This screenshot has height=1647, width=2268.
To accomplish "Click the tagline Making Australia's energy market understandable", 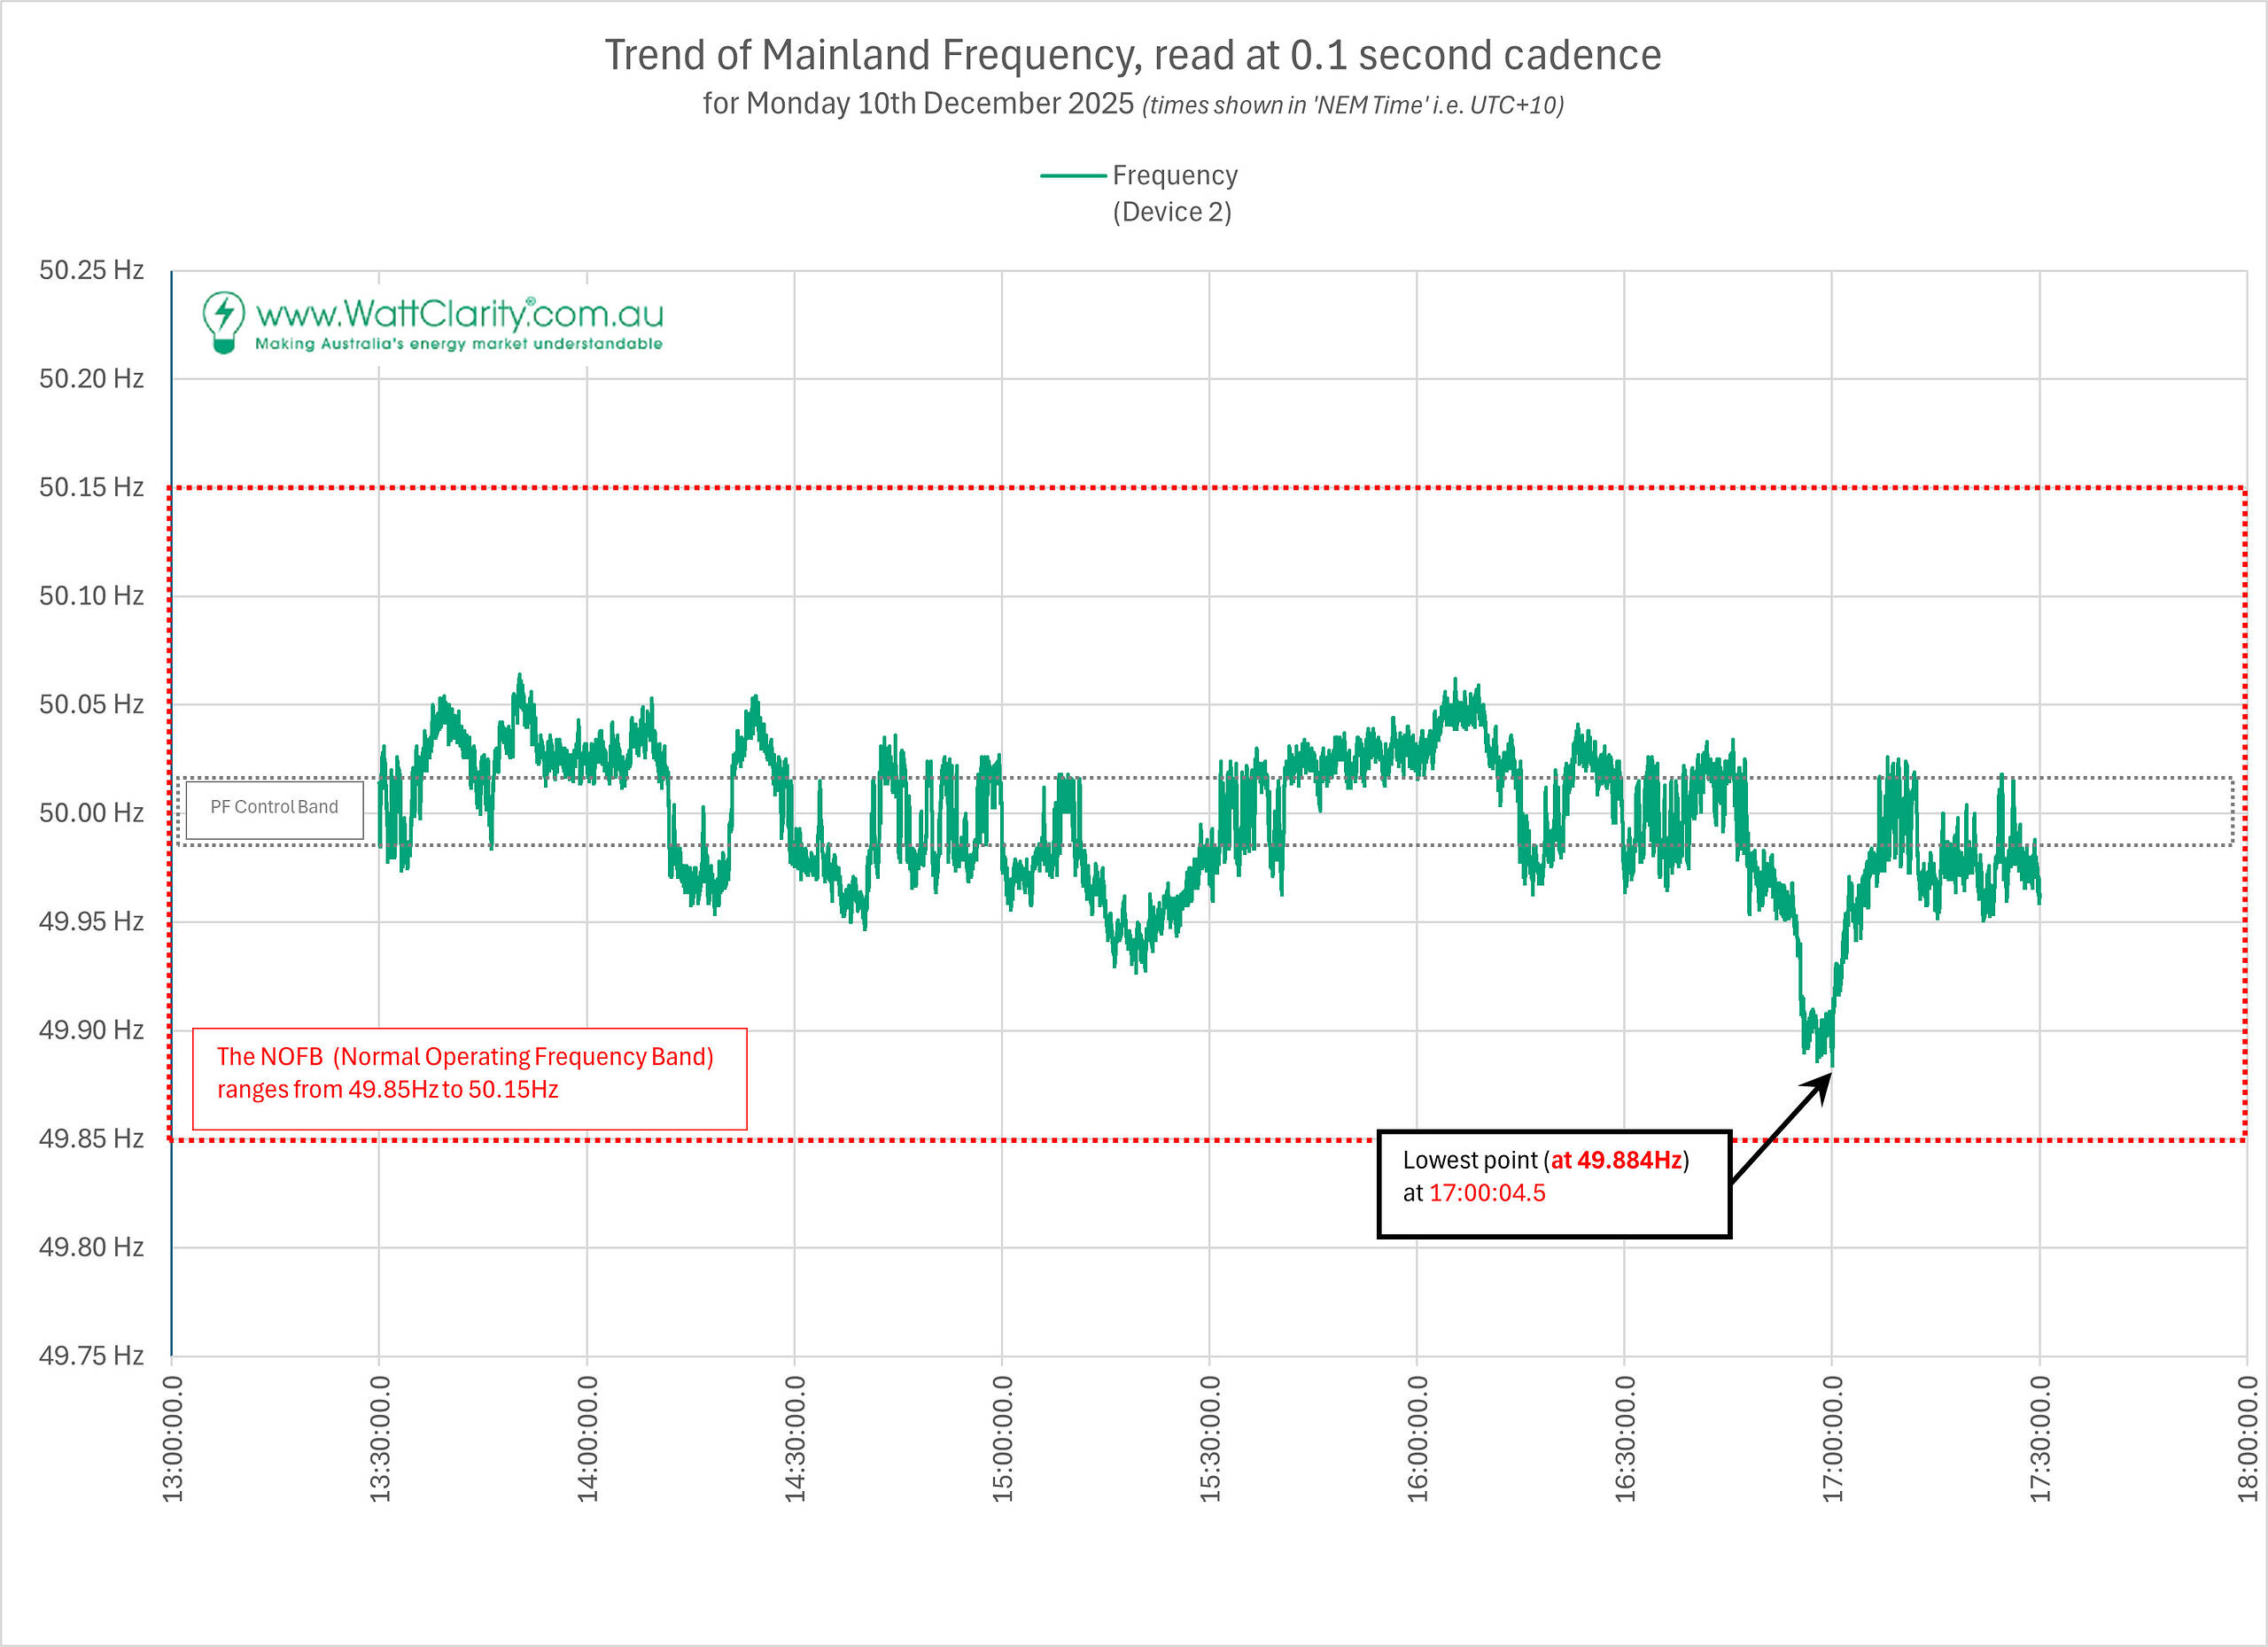I will pyautogui.click(x=459, y=344).
